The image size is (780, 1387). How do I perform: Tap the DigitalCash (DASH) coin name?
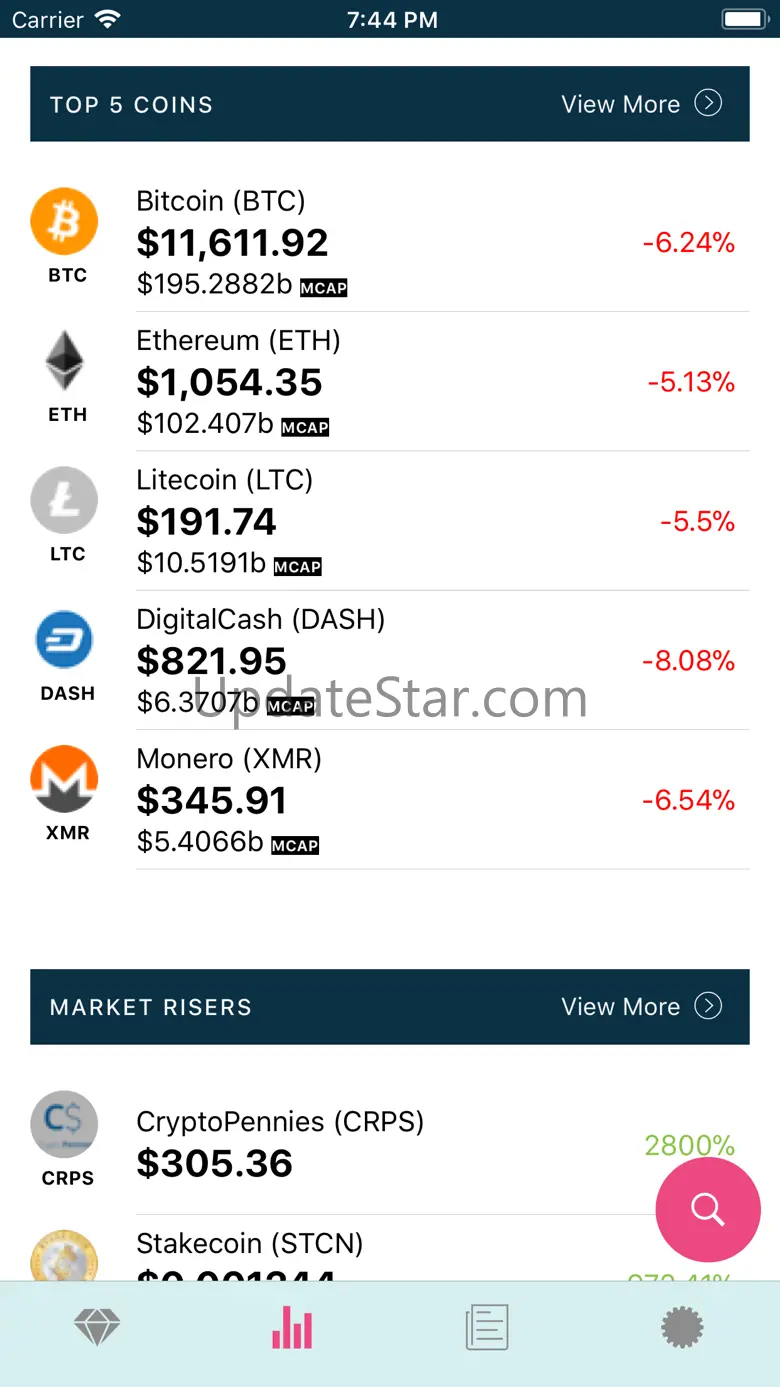[x=260, y=620]
